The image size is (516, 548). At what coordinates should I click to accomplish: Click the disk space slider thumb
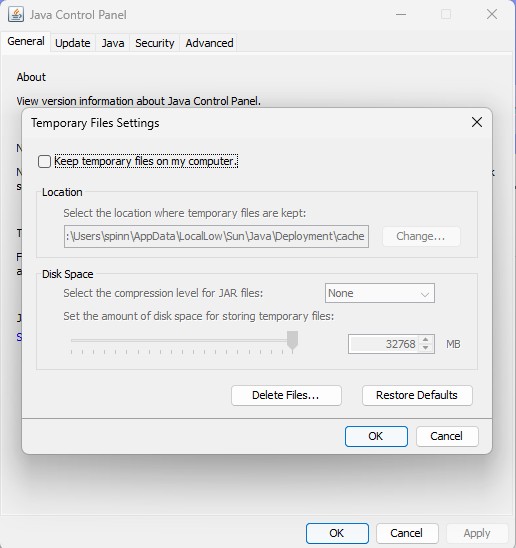[x=292, y=340]
